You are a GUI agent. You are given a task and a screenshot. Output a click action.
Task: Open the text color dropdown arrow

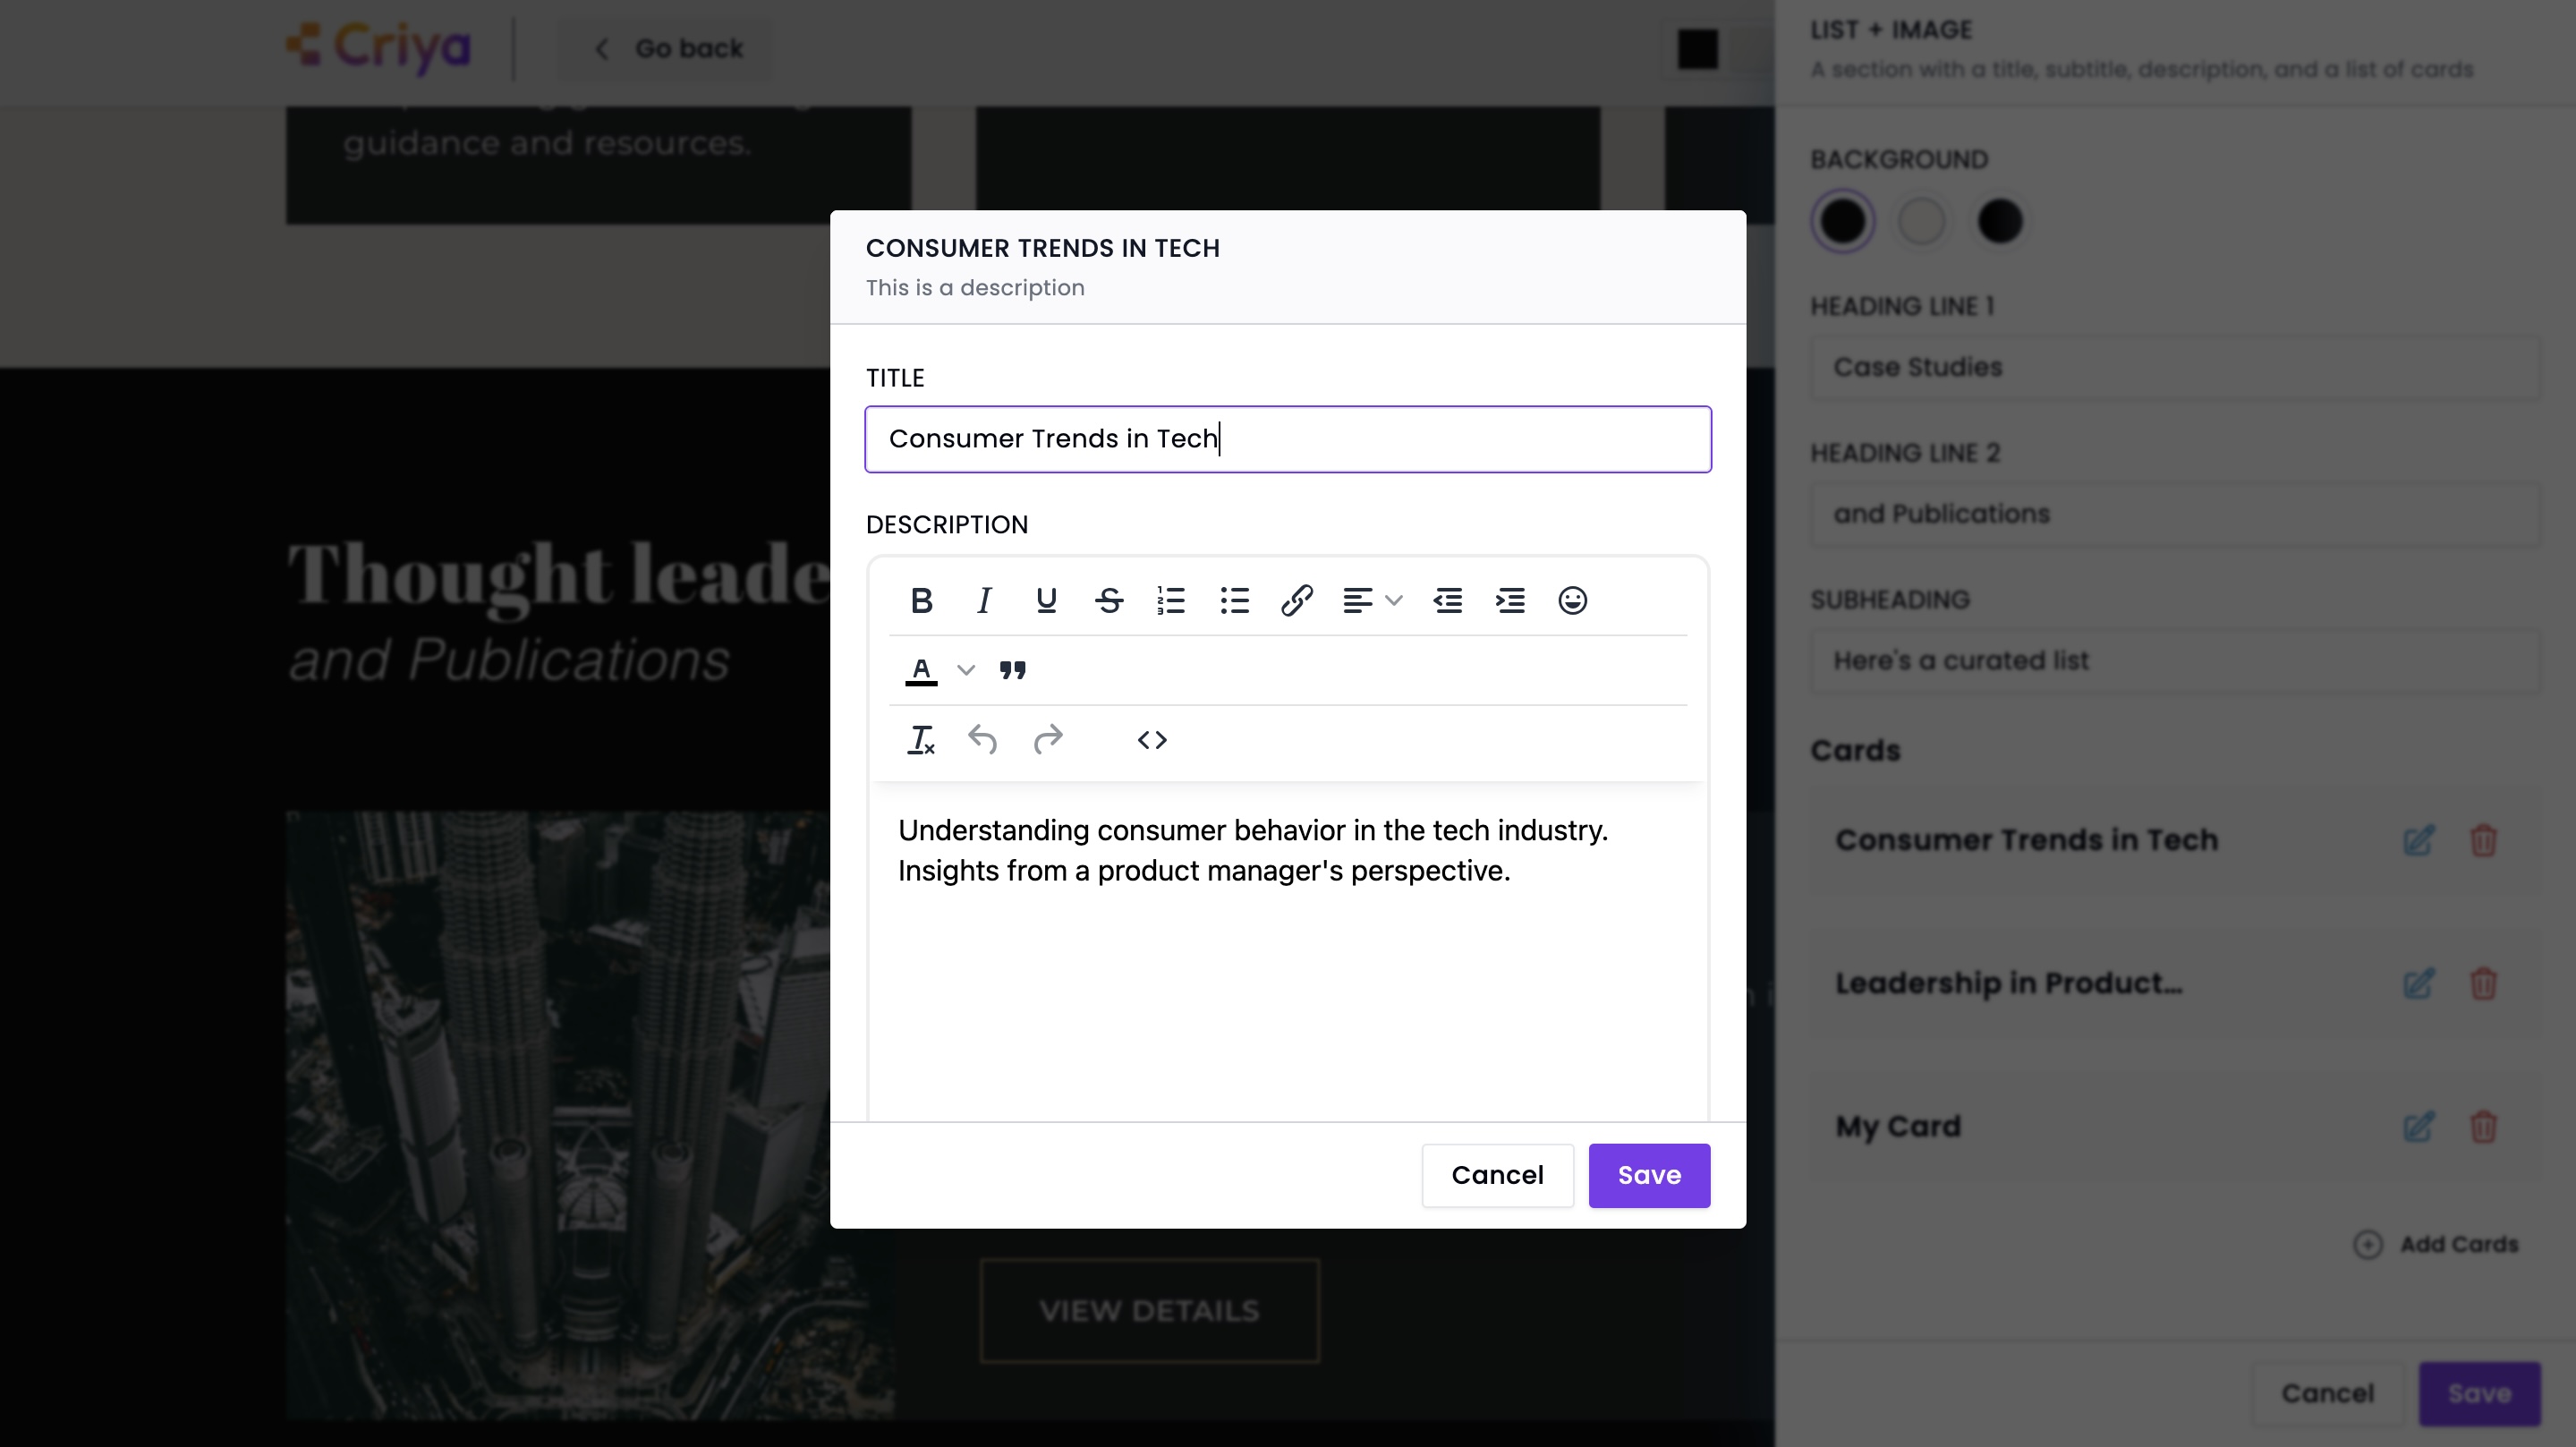click(x=965, y=670)
